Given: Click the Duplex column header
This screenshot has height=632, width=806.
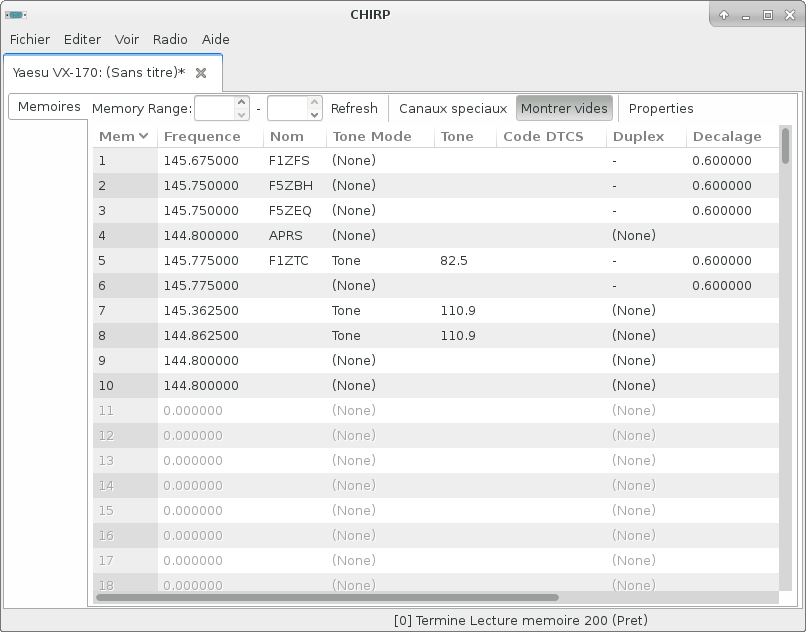Looking at the screenshot, I should click(x=647, y=136).
